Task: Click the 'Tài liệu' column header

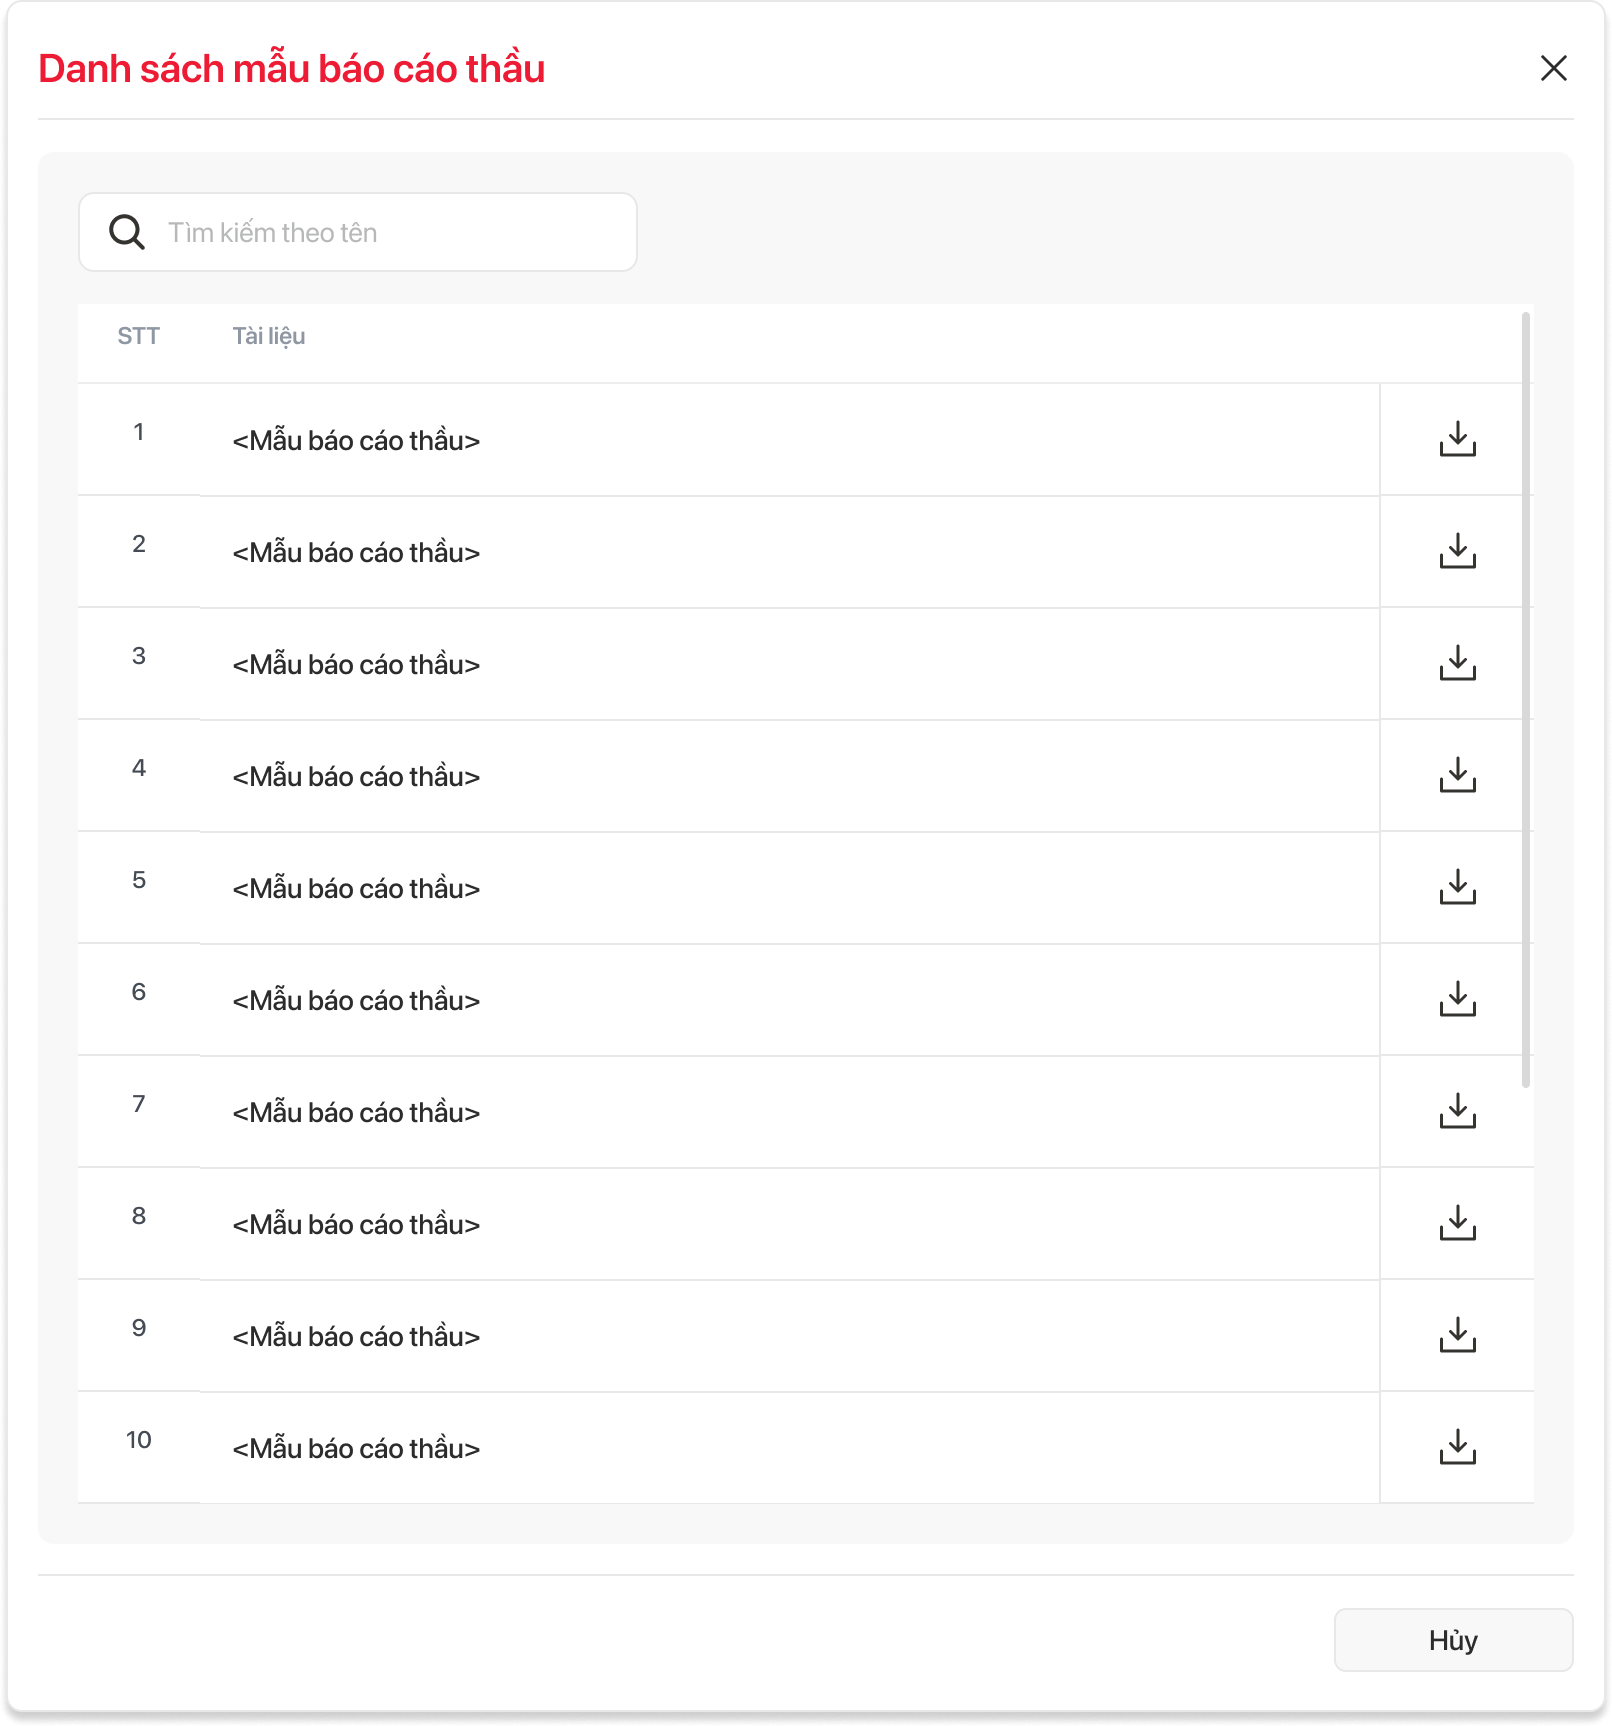Action: click(x=269, y=336)
